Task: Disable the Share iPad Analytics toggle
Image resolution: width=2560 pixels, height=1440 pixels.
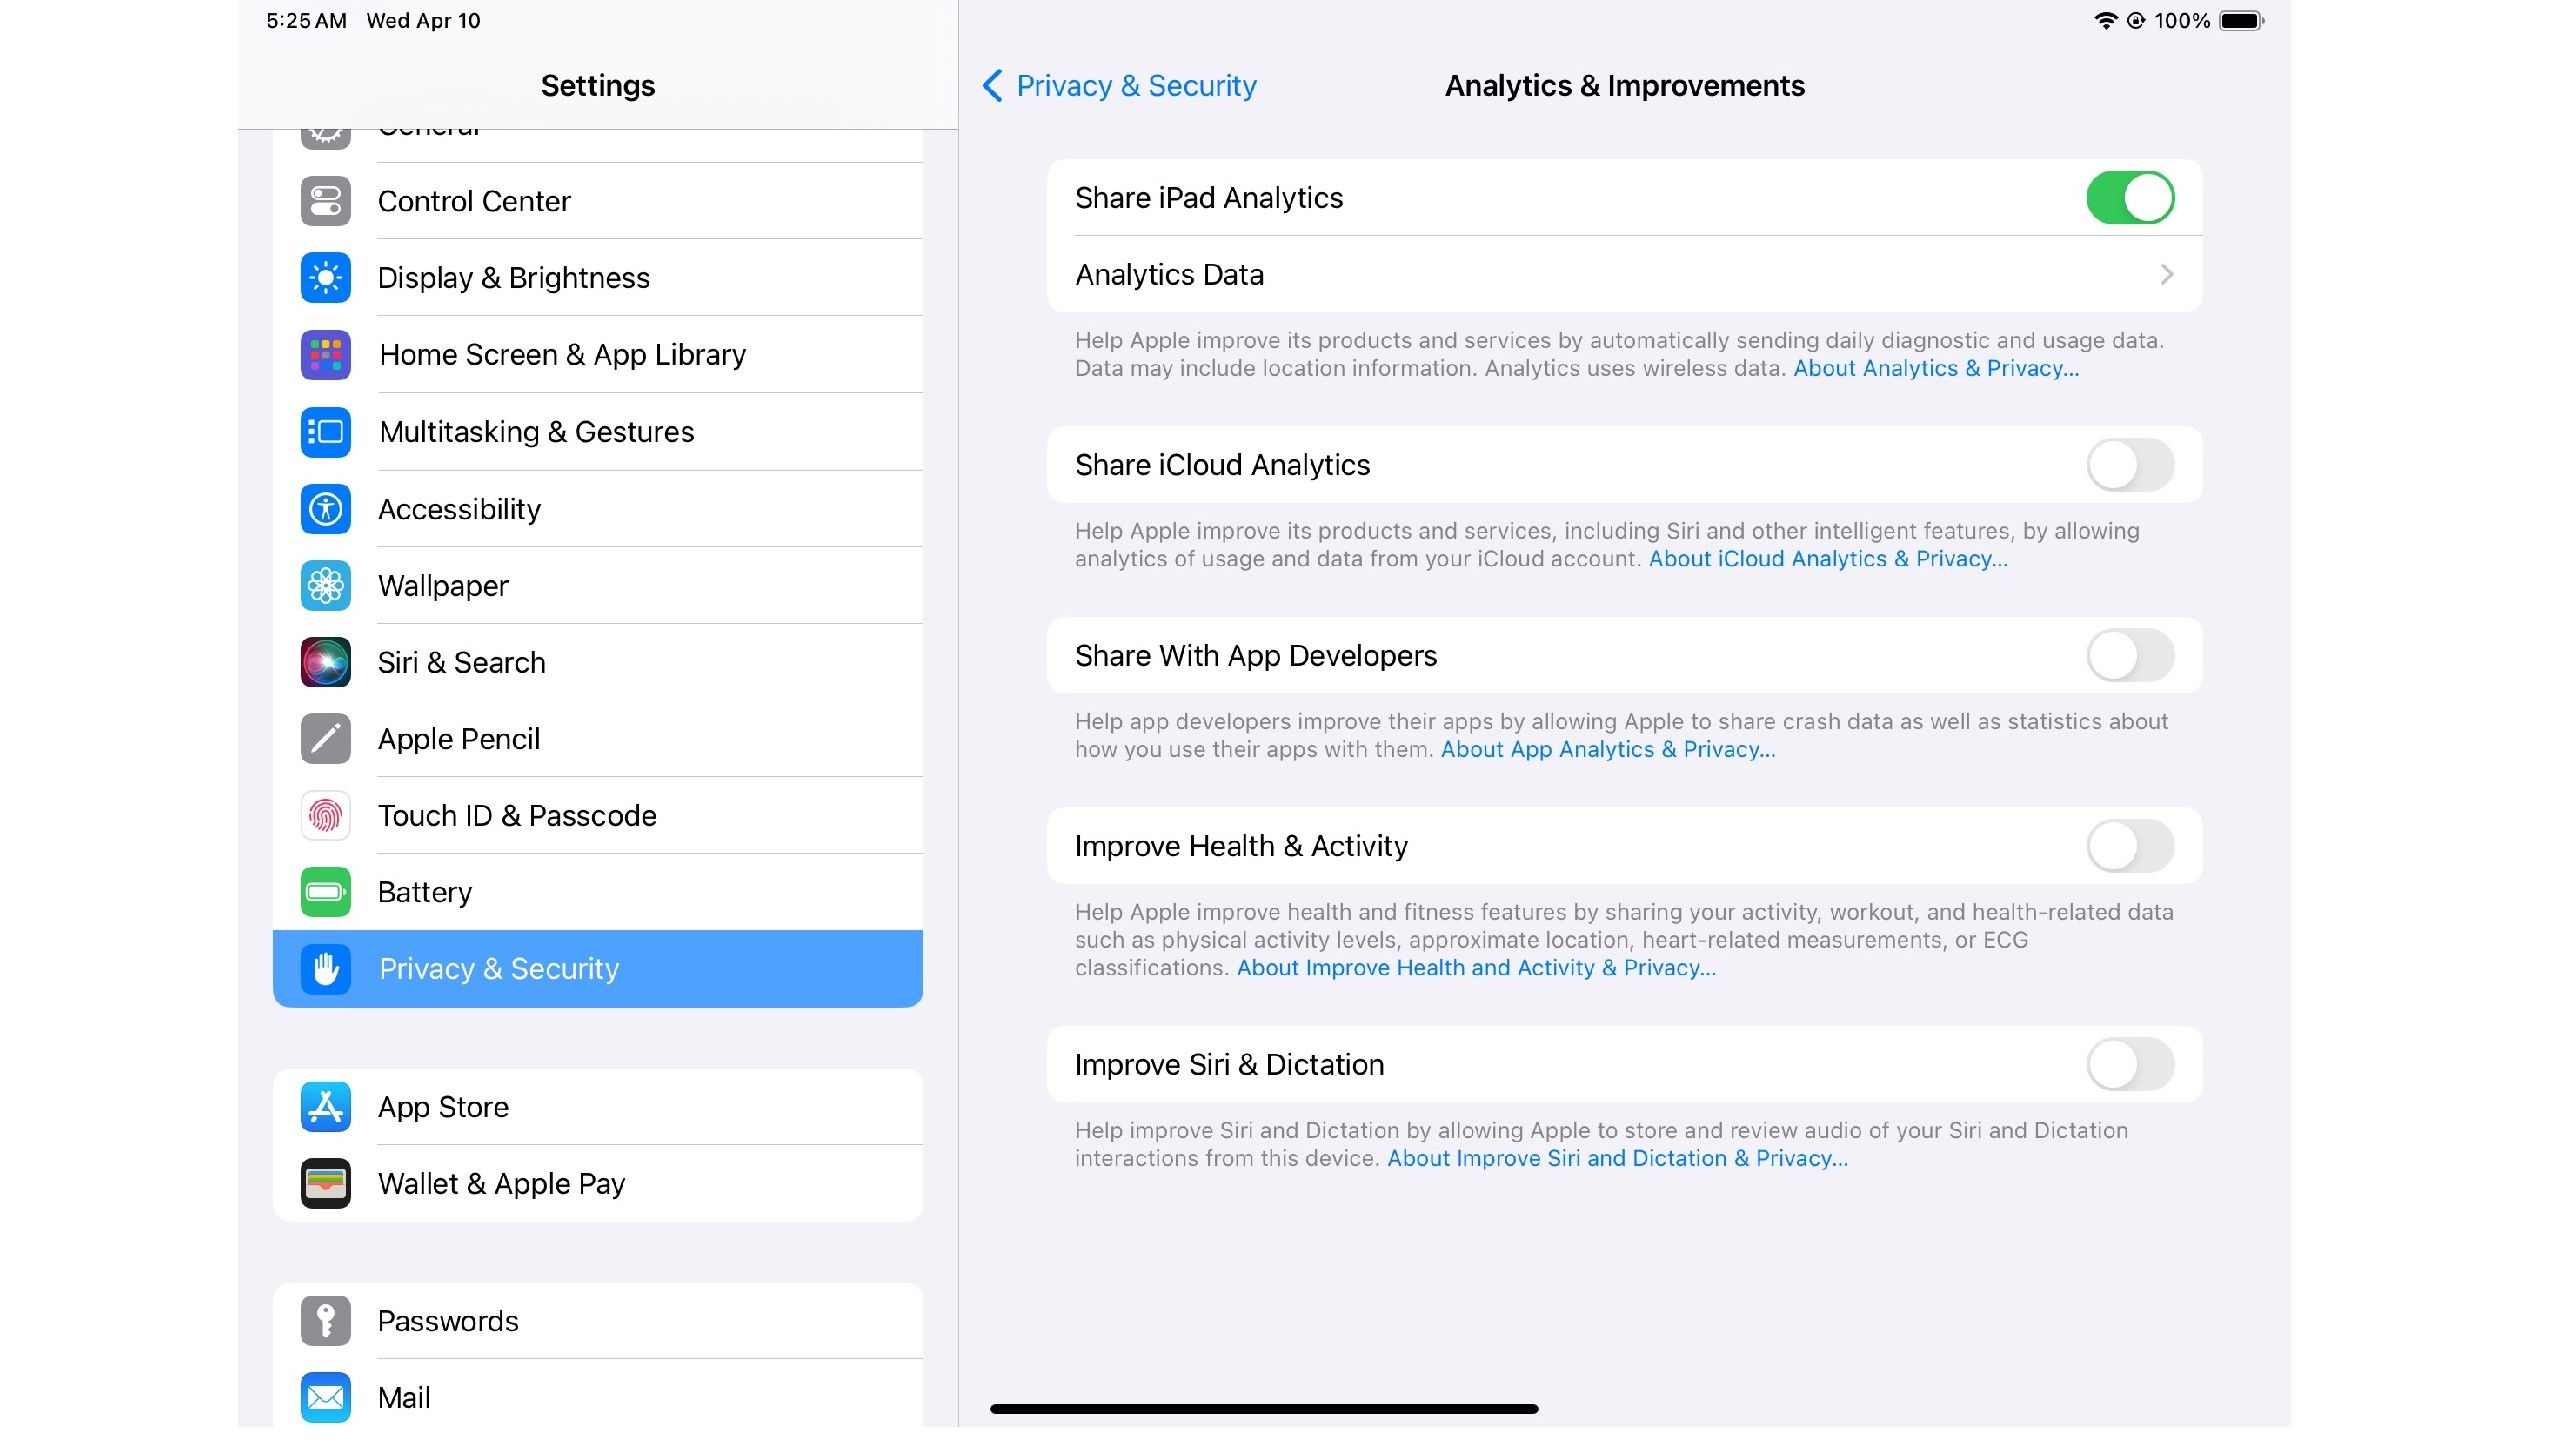Action: point(2129,198)
